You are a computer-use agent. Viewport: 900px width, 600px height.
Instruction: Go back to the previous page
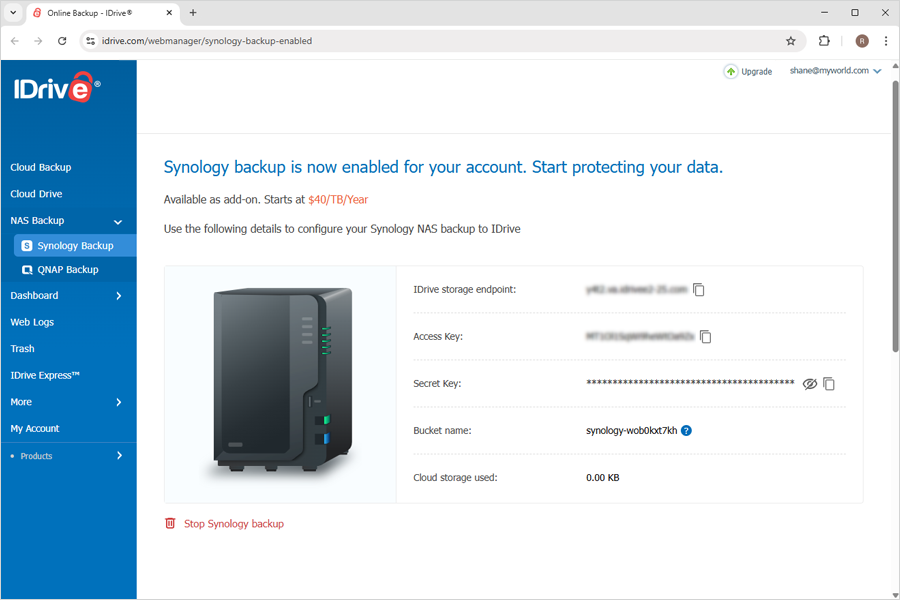(x=15, y=41)
